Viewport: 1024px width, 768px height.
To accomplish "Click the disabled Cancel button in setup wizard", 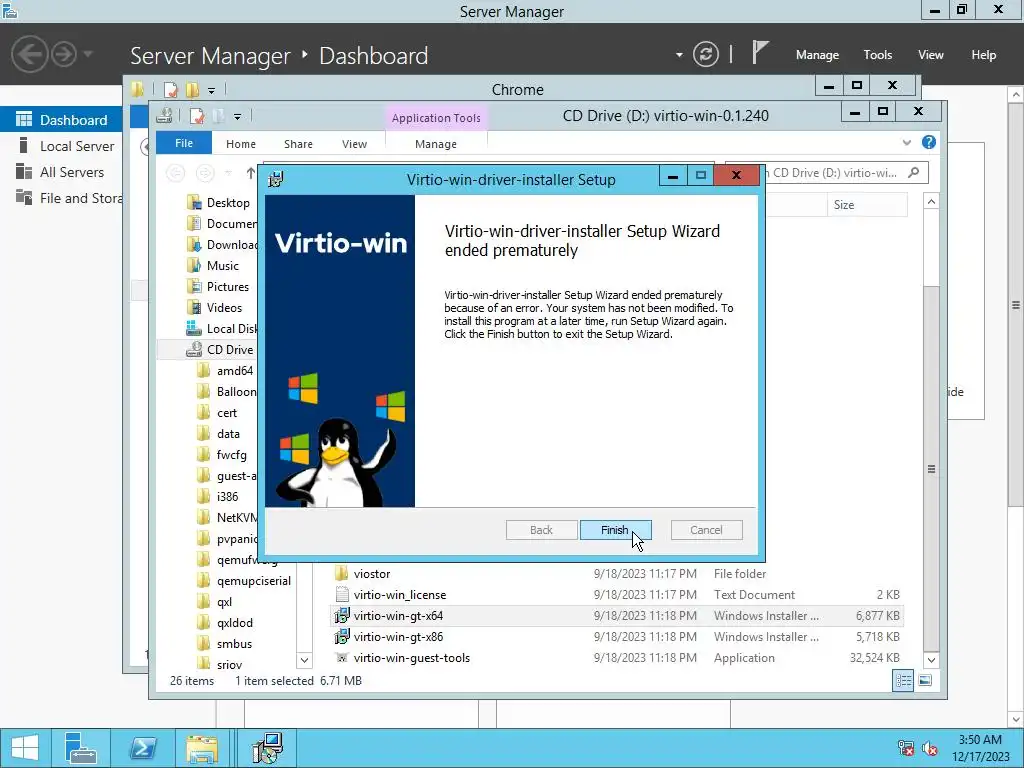I will [x=706, y=530].
